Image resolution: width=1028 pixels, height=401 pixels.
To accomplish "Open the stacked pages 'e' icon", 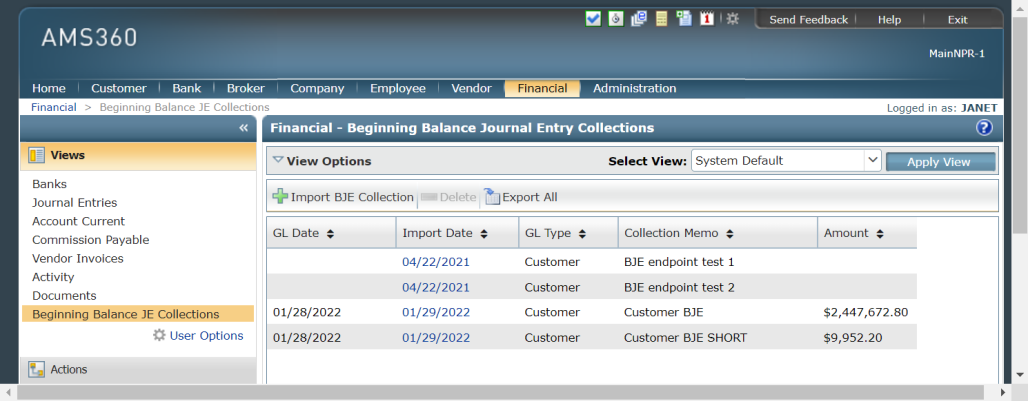I will (639, 19).
